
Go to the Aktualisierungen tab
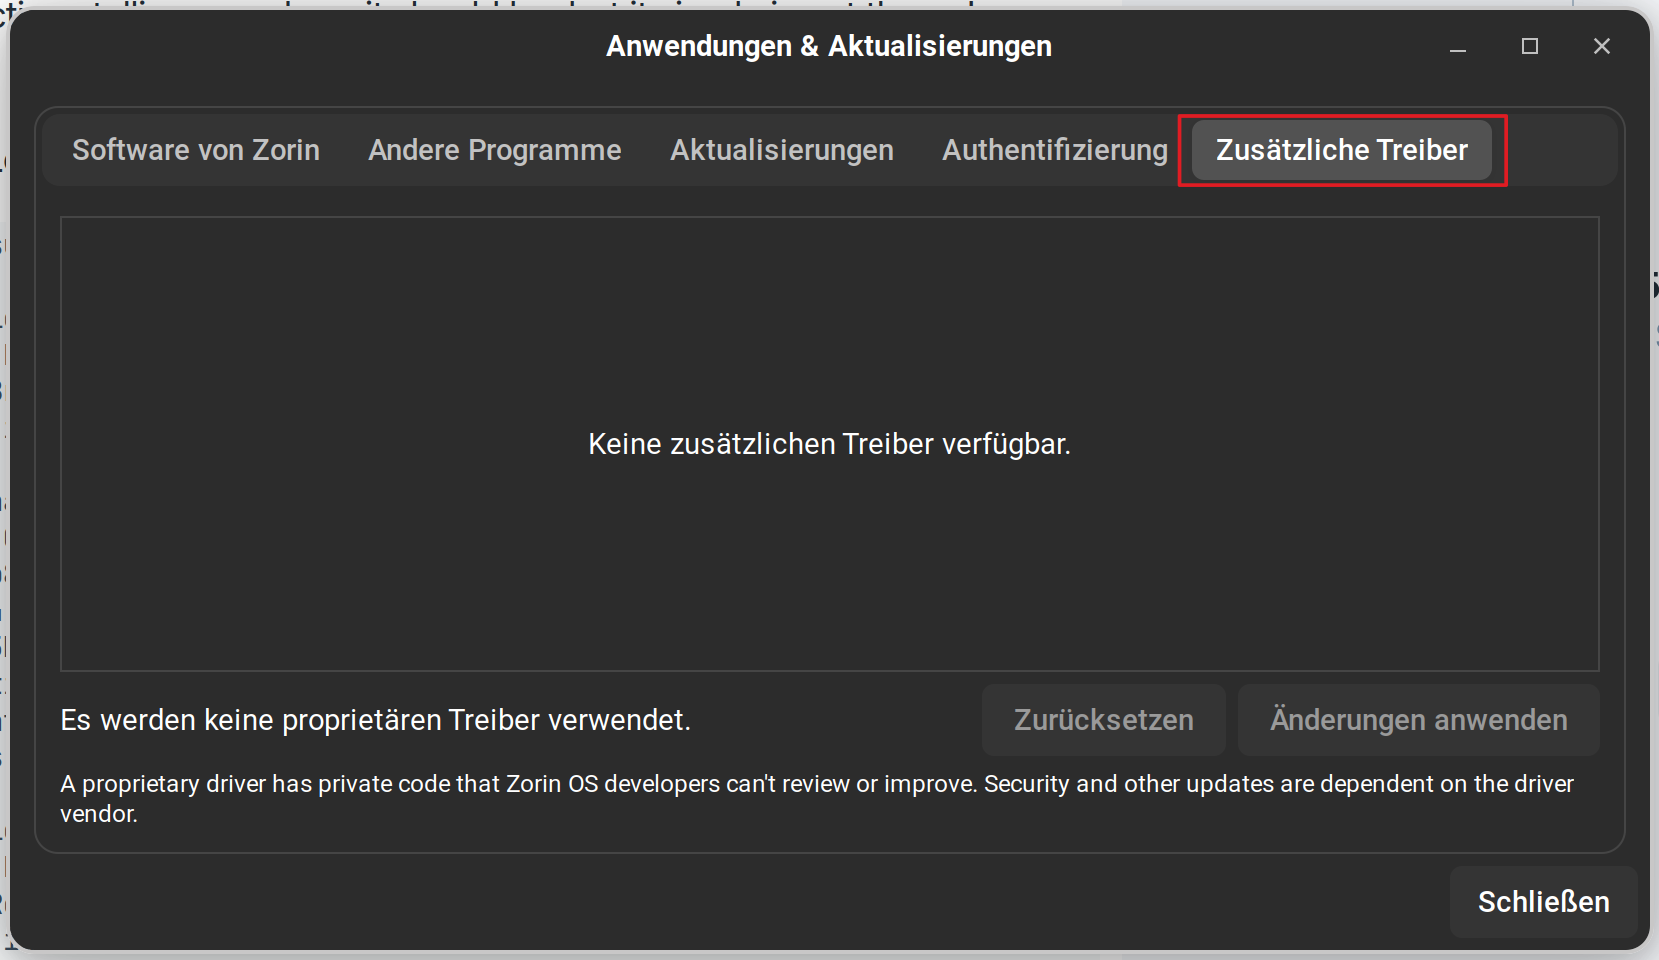pos(781,150)
